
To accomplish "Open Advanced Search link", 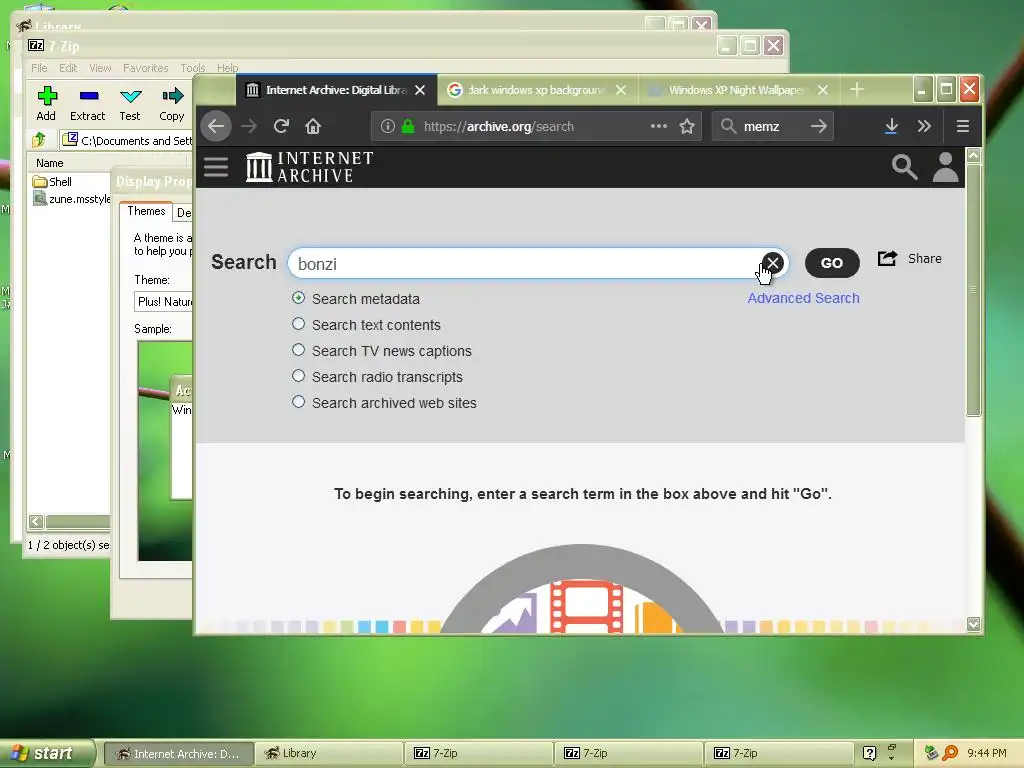I will pyautogui.click(x=803, y=298).
